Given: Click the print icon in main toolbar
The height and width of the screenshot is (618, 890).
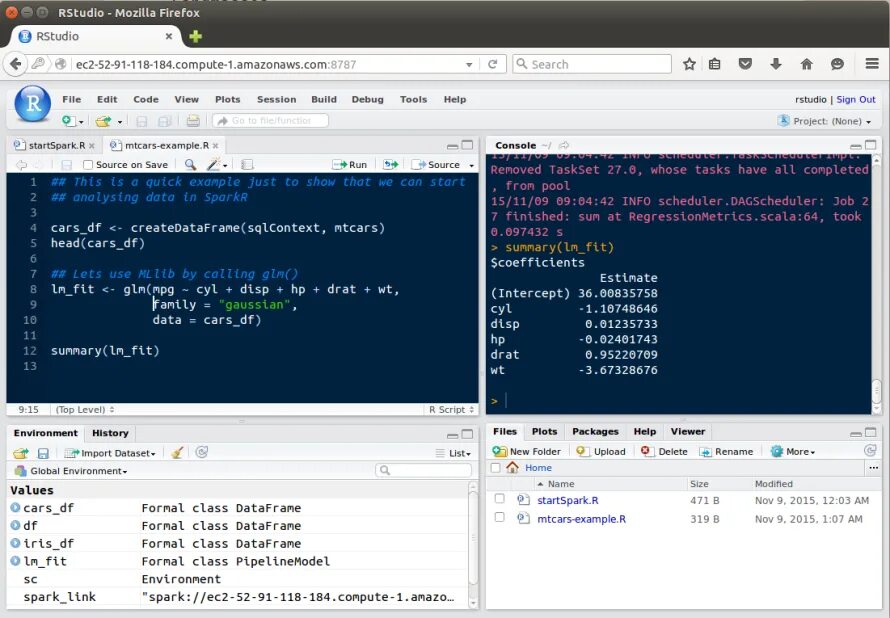Looking at the screenshot, I should 193,121.
